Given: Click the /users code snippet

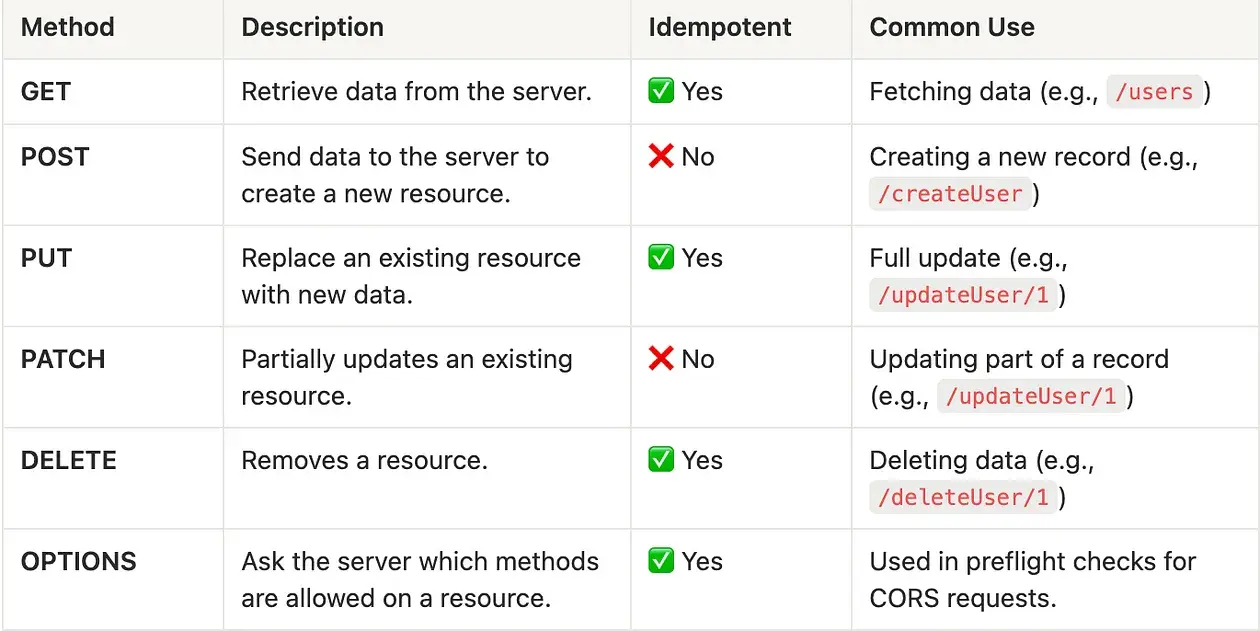Looking at the screenshot, I should [x=1155, y=91].
